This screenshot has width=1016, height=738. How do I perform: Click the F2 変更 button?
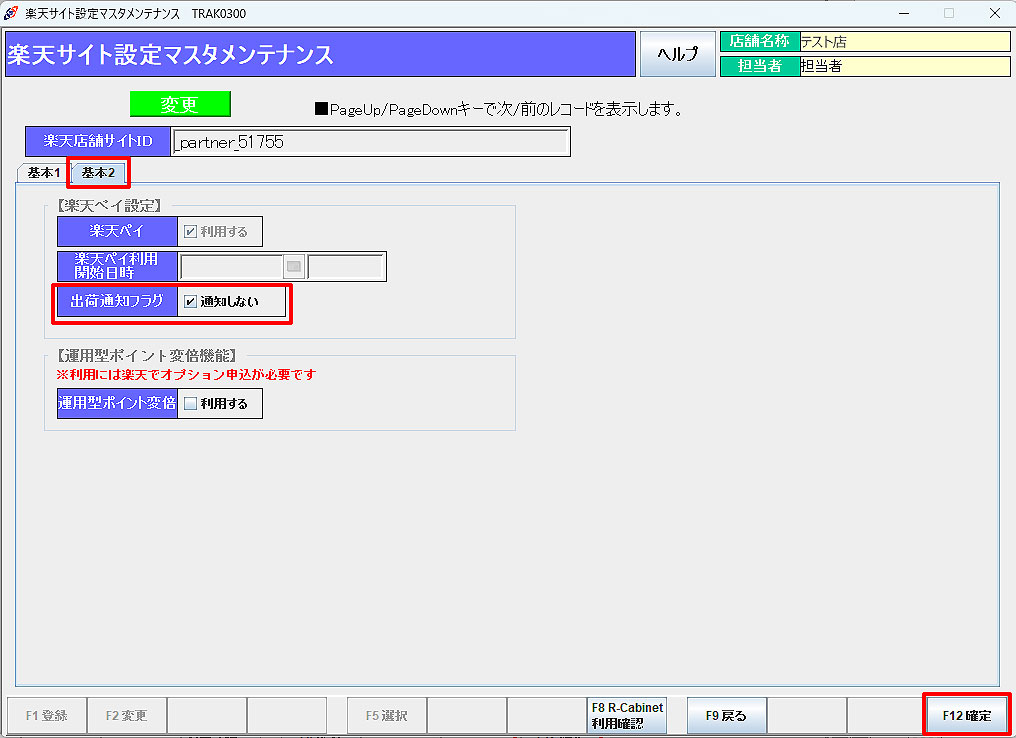126,715
